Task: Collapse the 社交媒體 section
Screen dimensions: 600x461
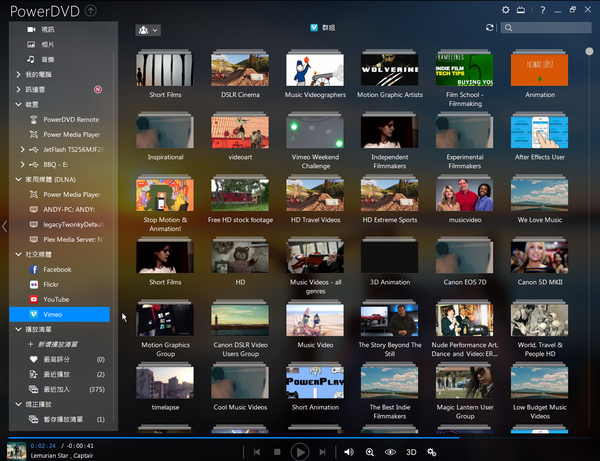Action: 6,255
